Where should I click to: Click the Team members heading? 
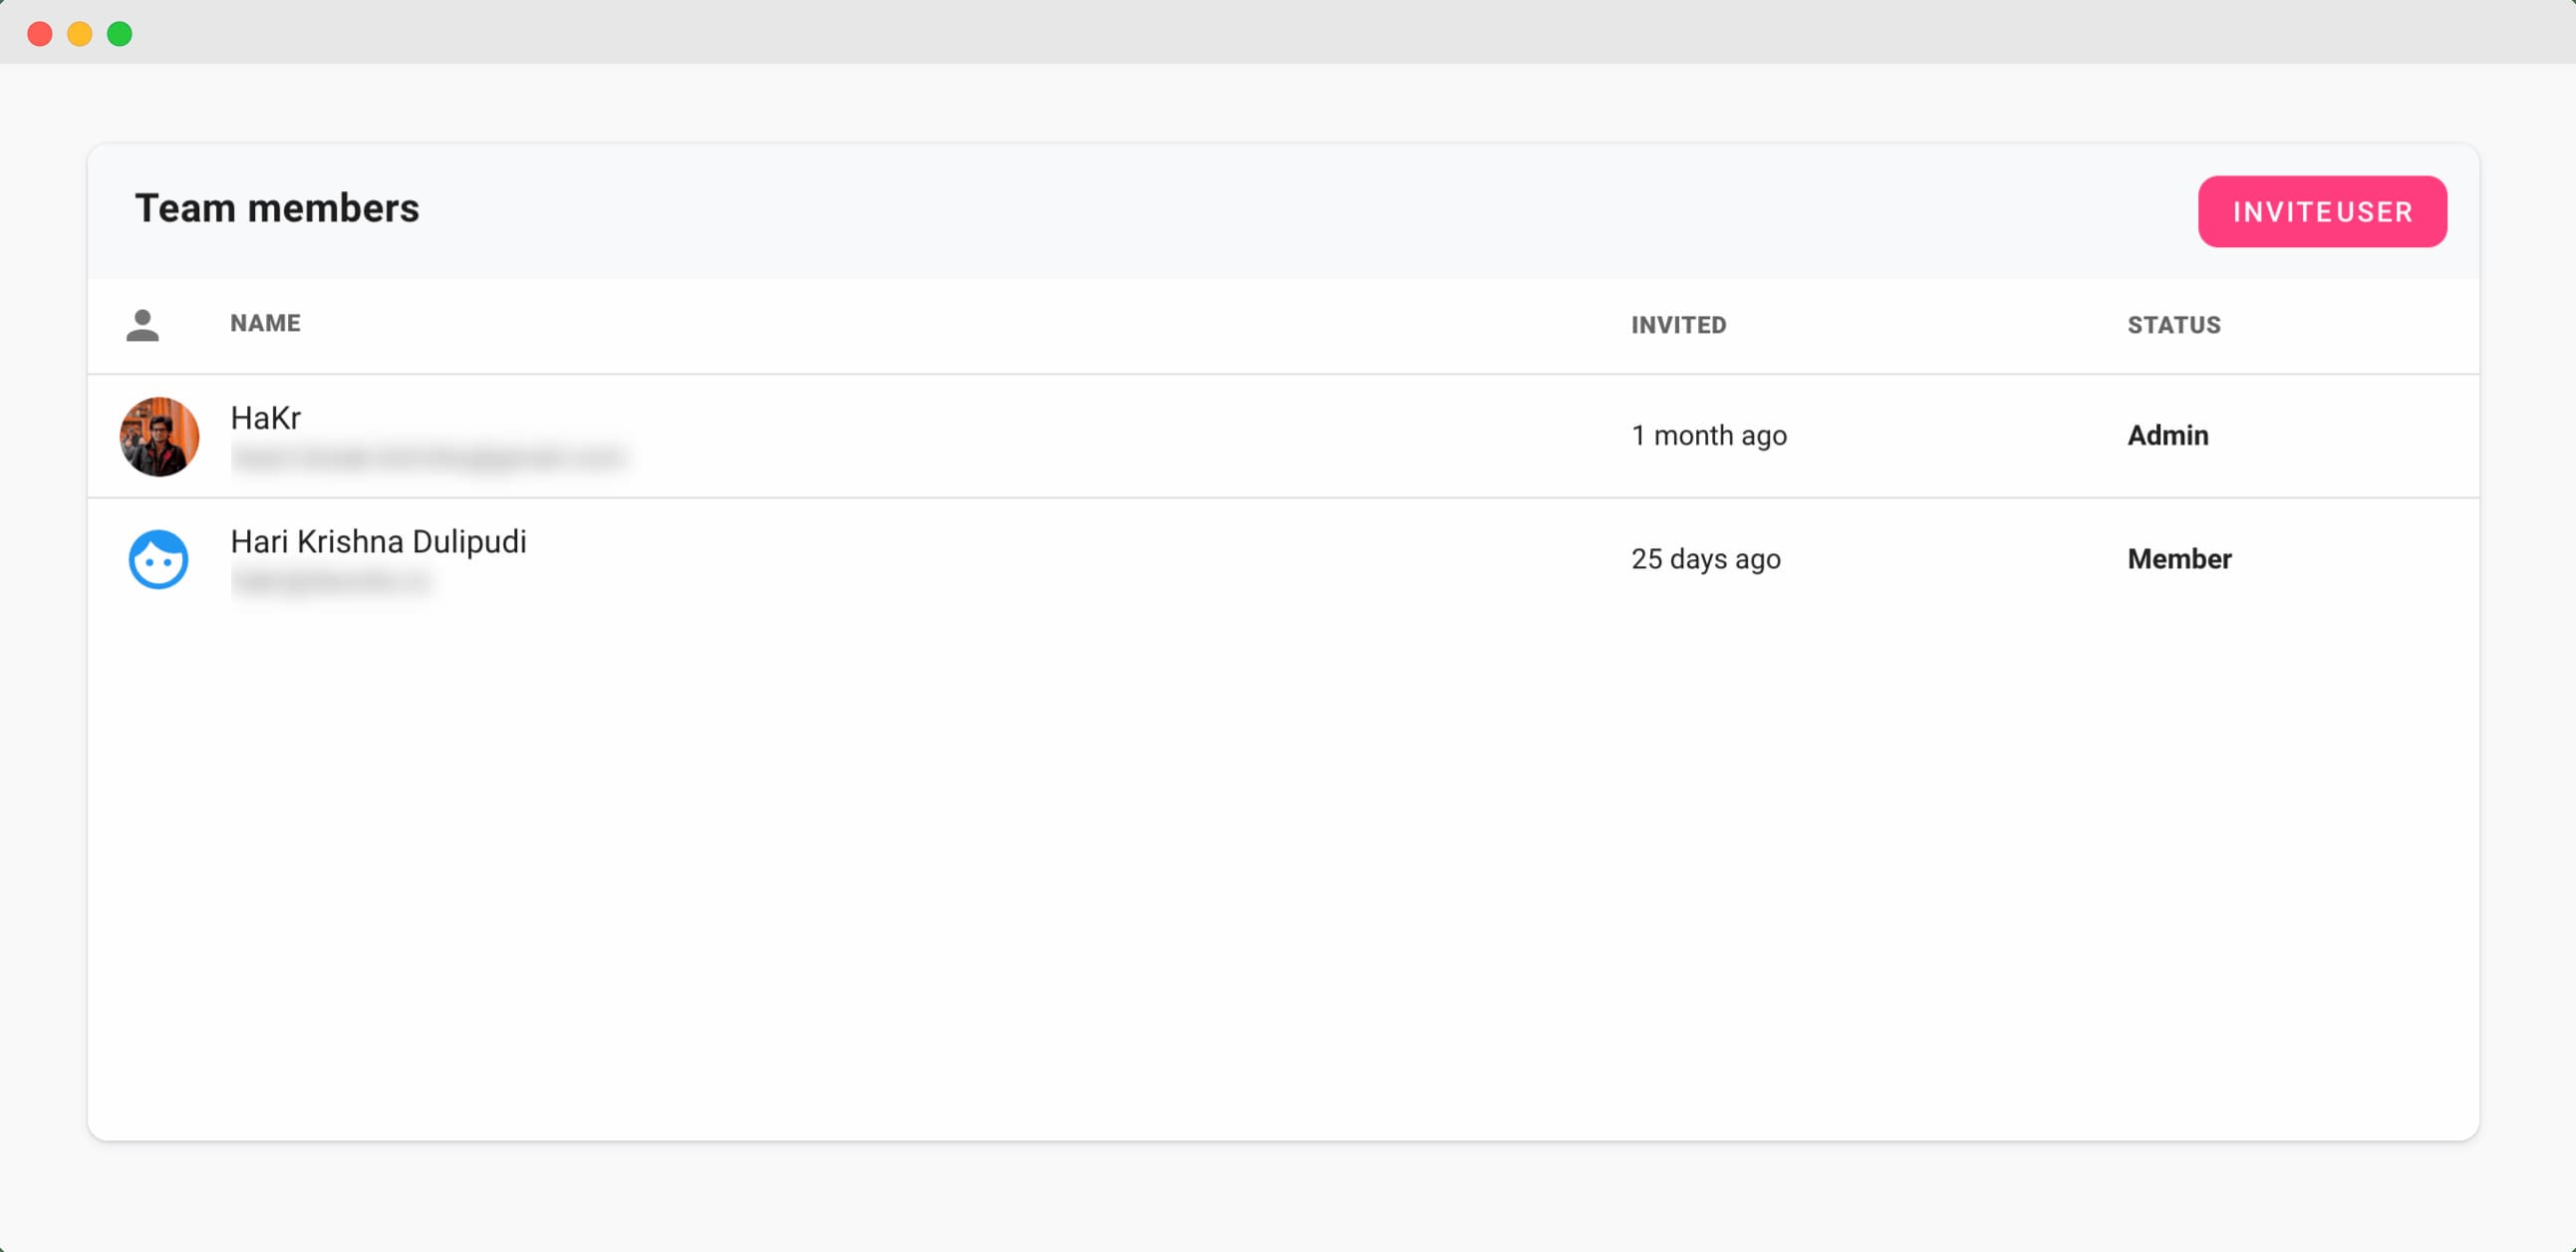(277, 209)
